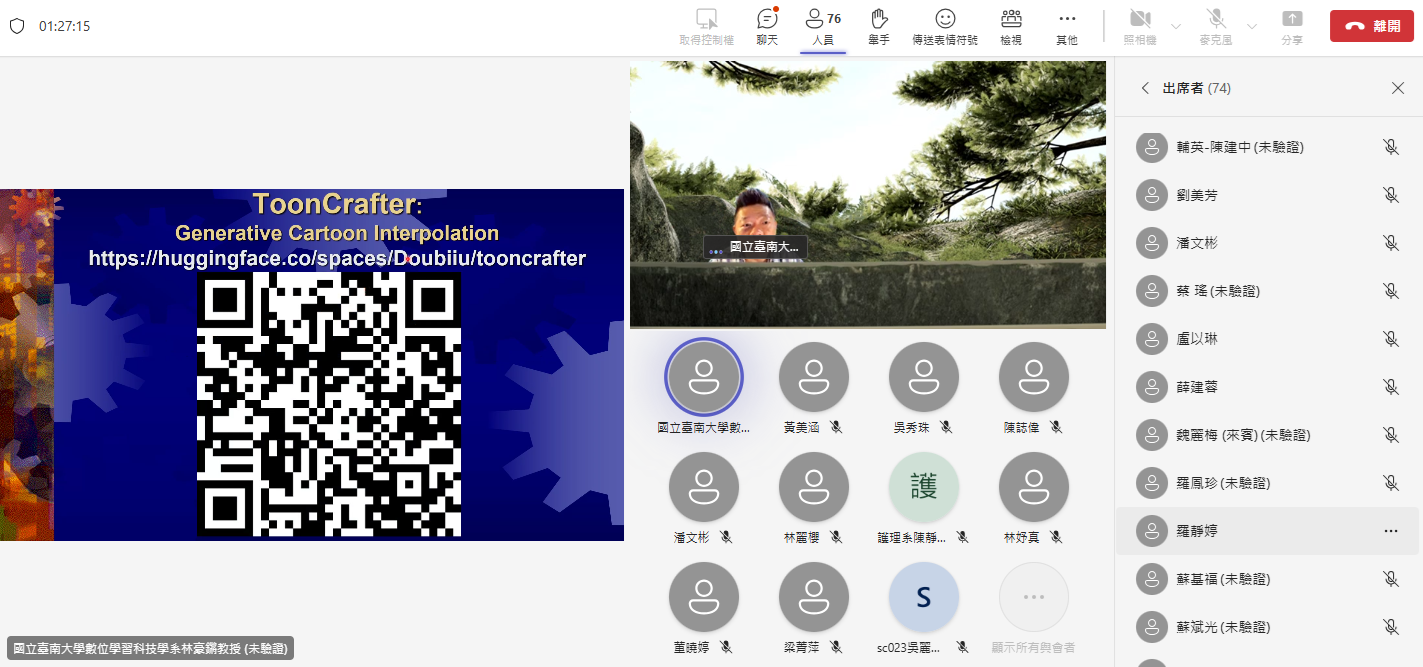
Task: Click the presenter's camera video tile
Action: pos(868,194)
